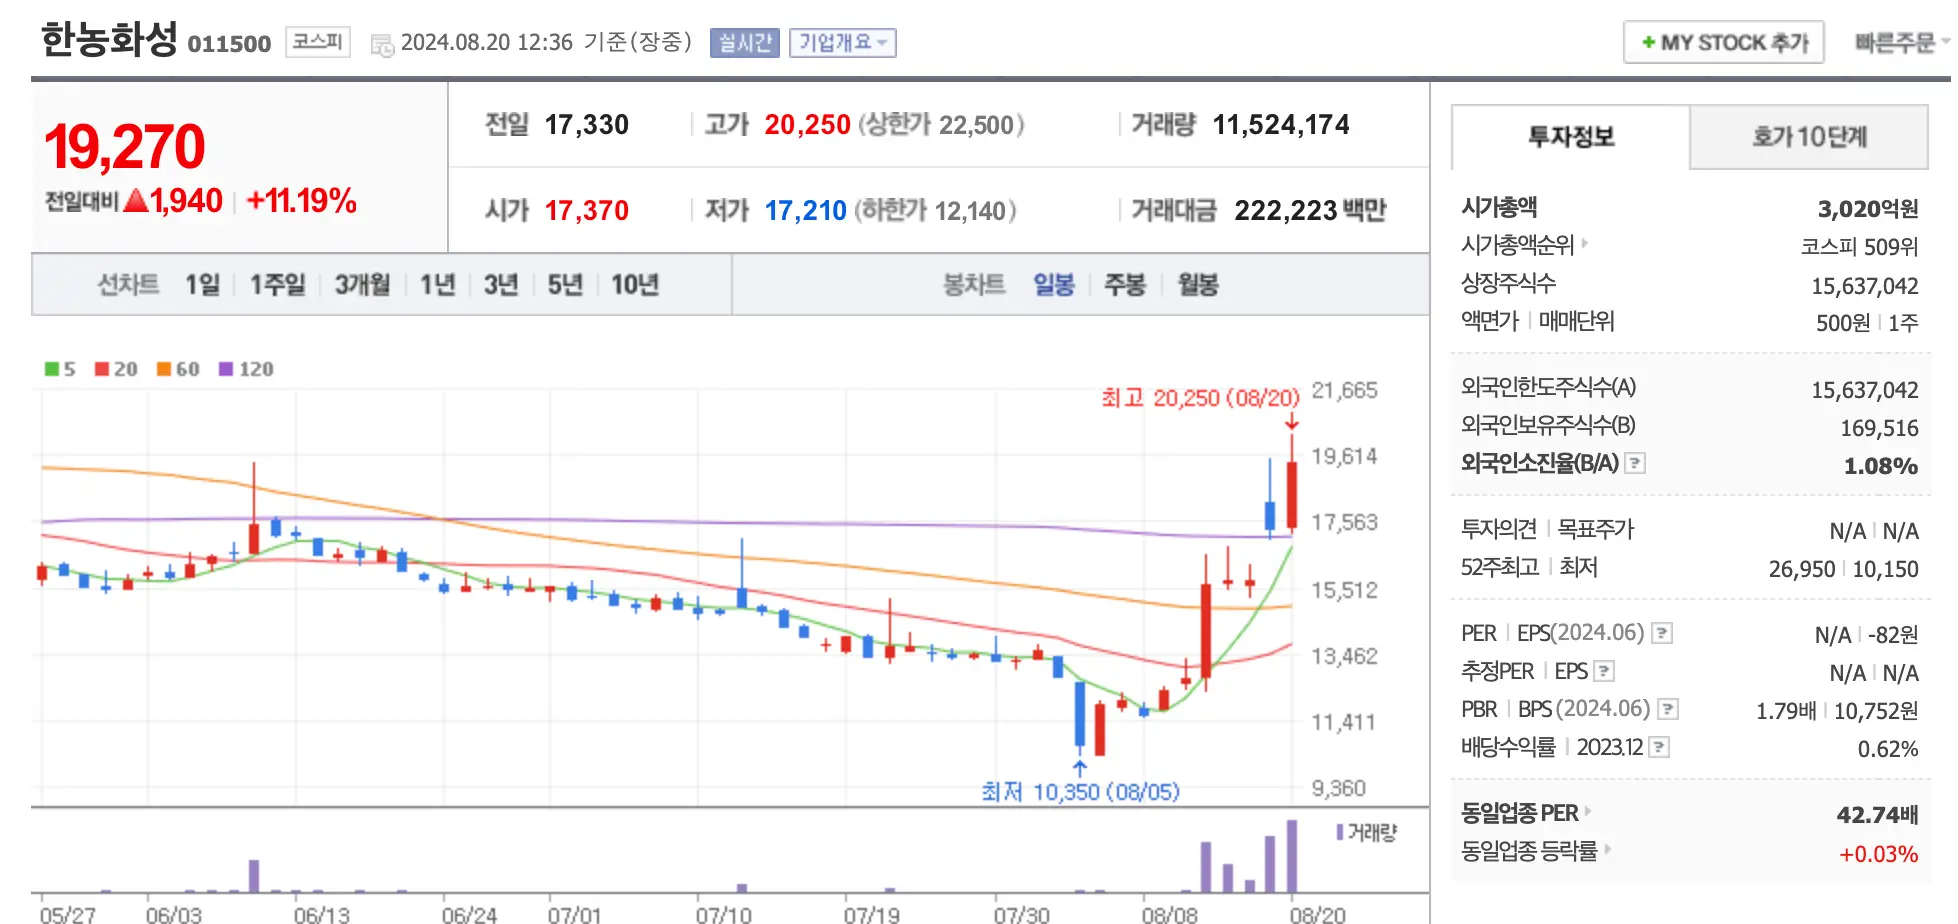
Task: Click help icon next to PER EPS(2024.06)
Action: click(1662, 633)
